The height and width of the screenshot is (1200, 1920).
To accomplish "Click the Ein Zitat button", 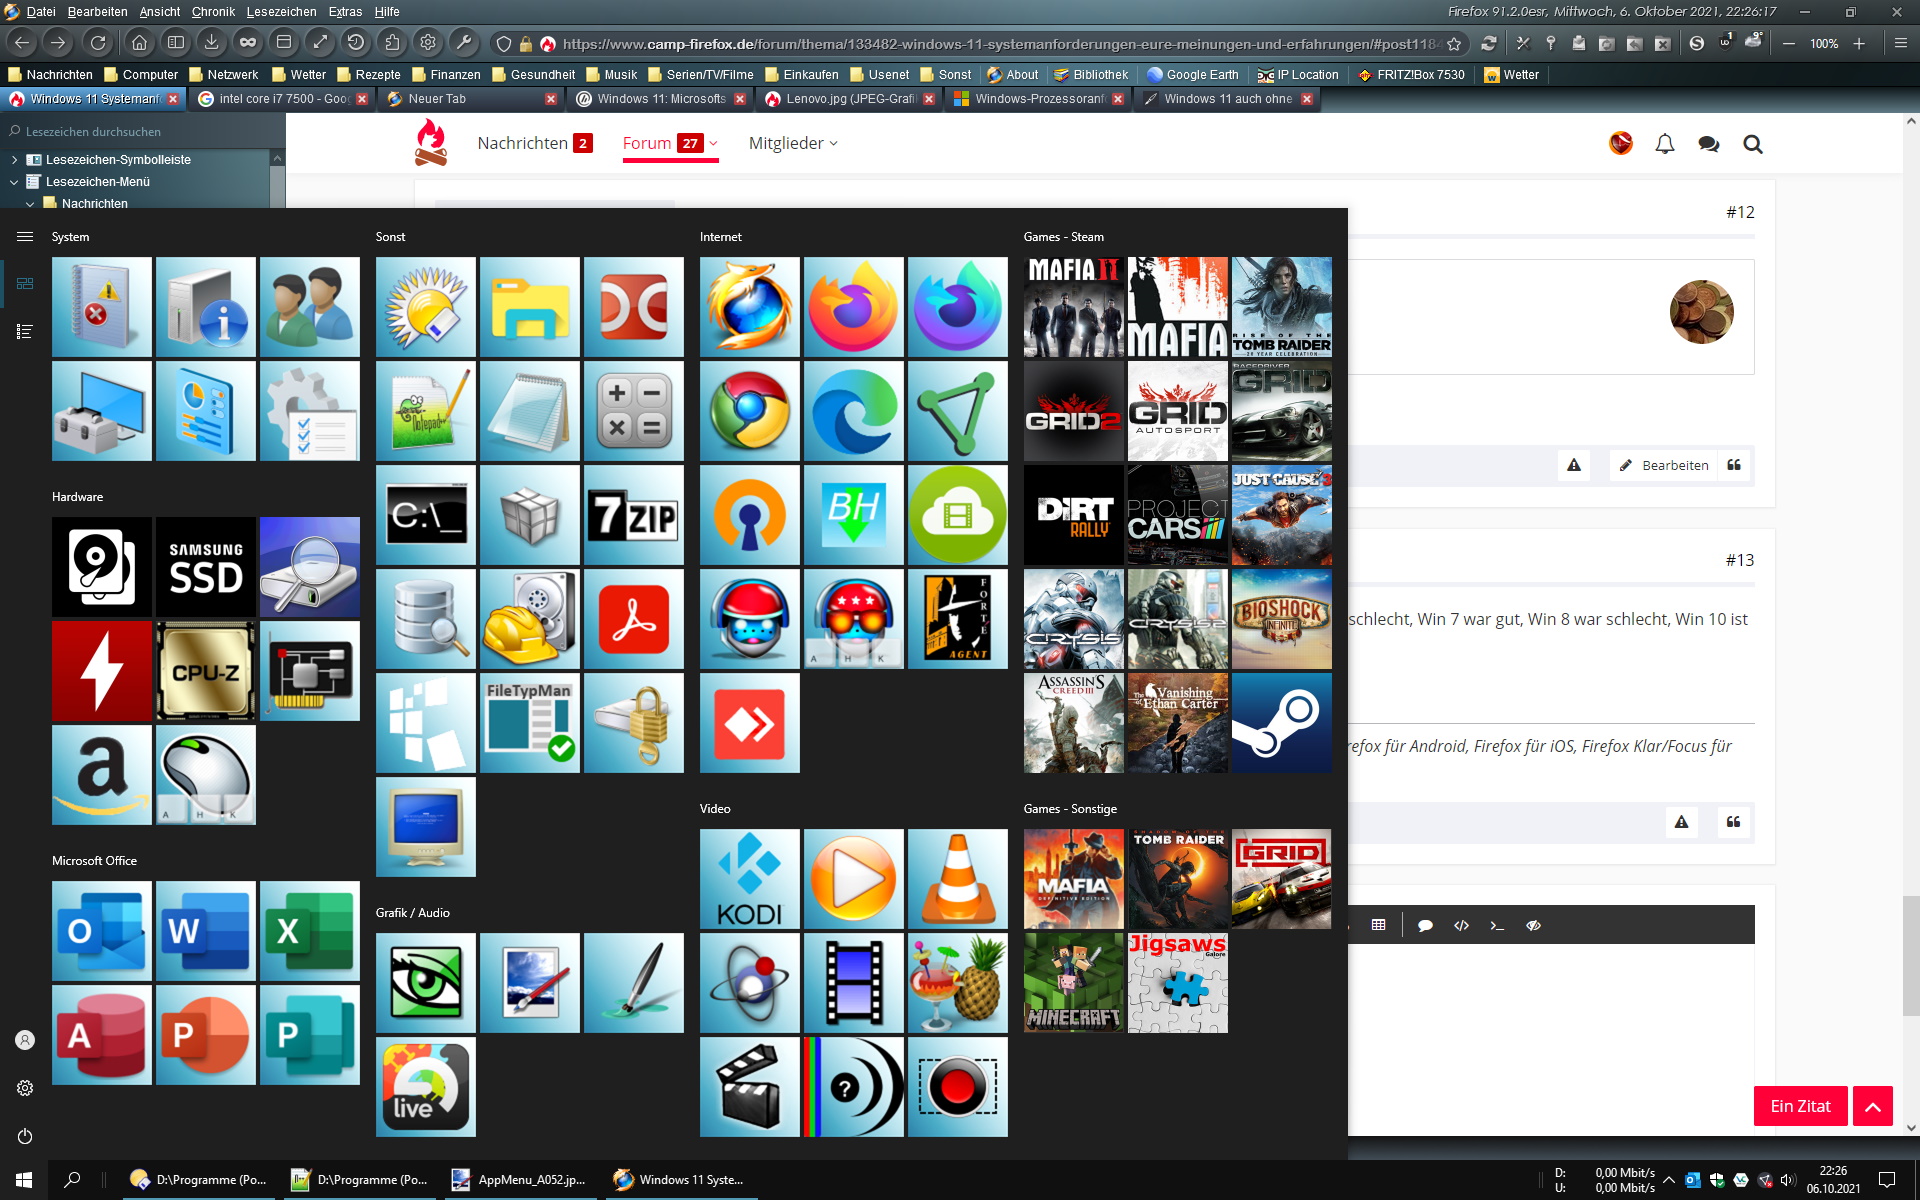I will 1799,1106.
